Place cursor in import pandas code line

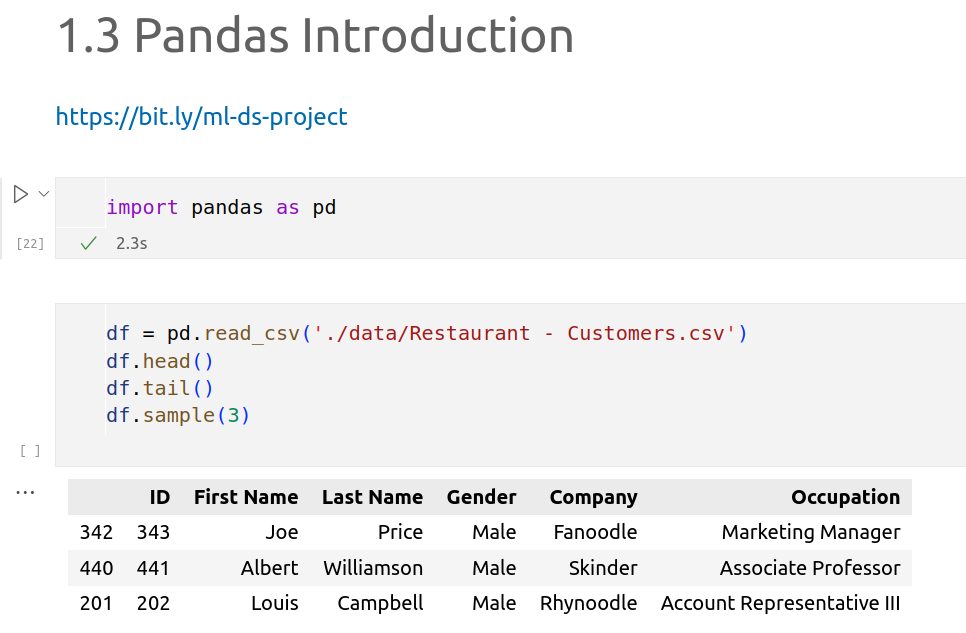pyautogui.click(x=221, y=208)
